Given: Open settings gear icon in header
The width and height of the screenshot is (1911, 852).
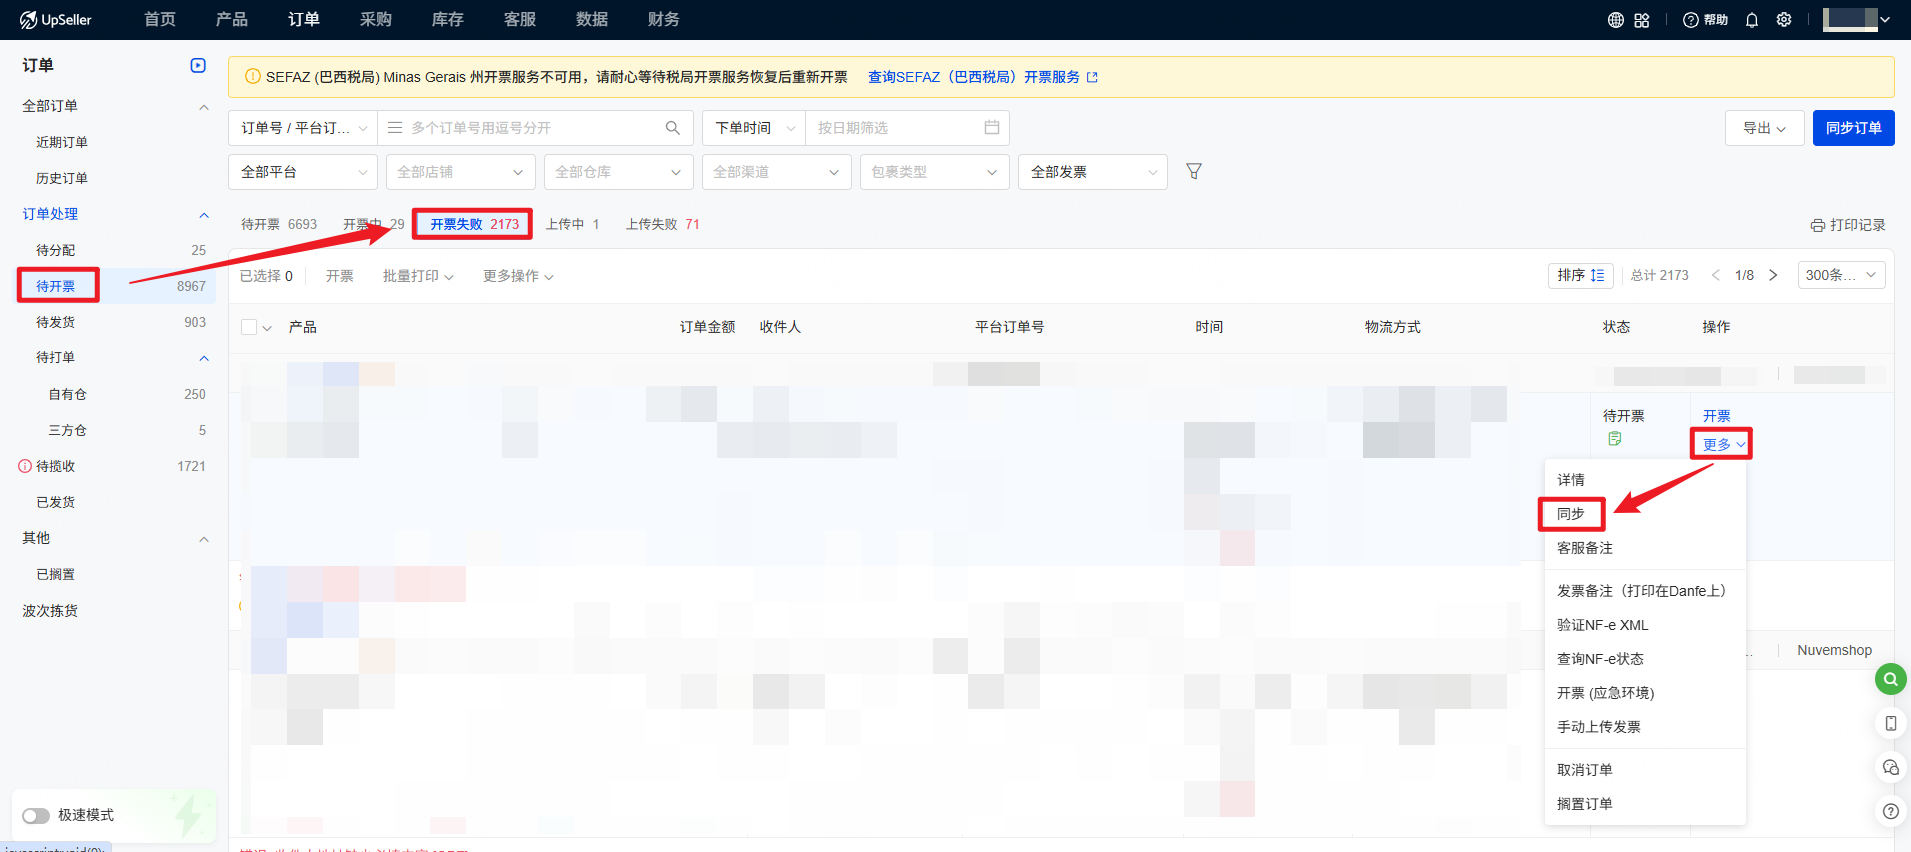Looking at the screenshot, I should [1784, 20].
